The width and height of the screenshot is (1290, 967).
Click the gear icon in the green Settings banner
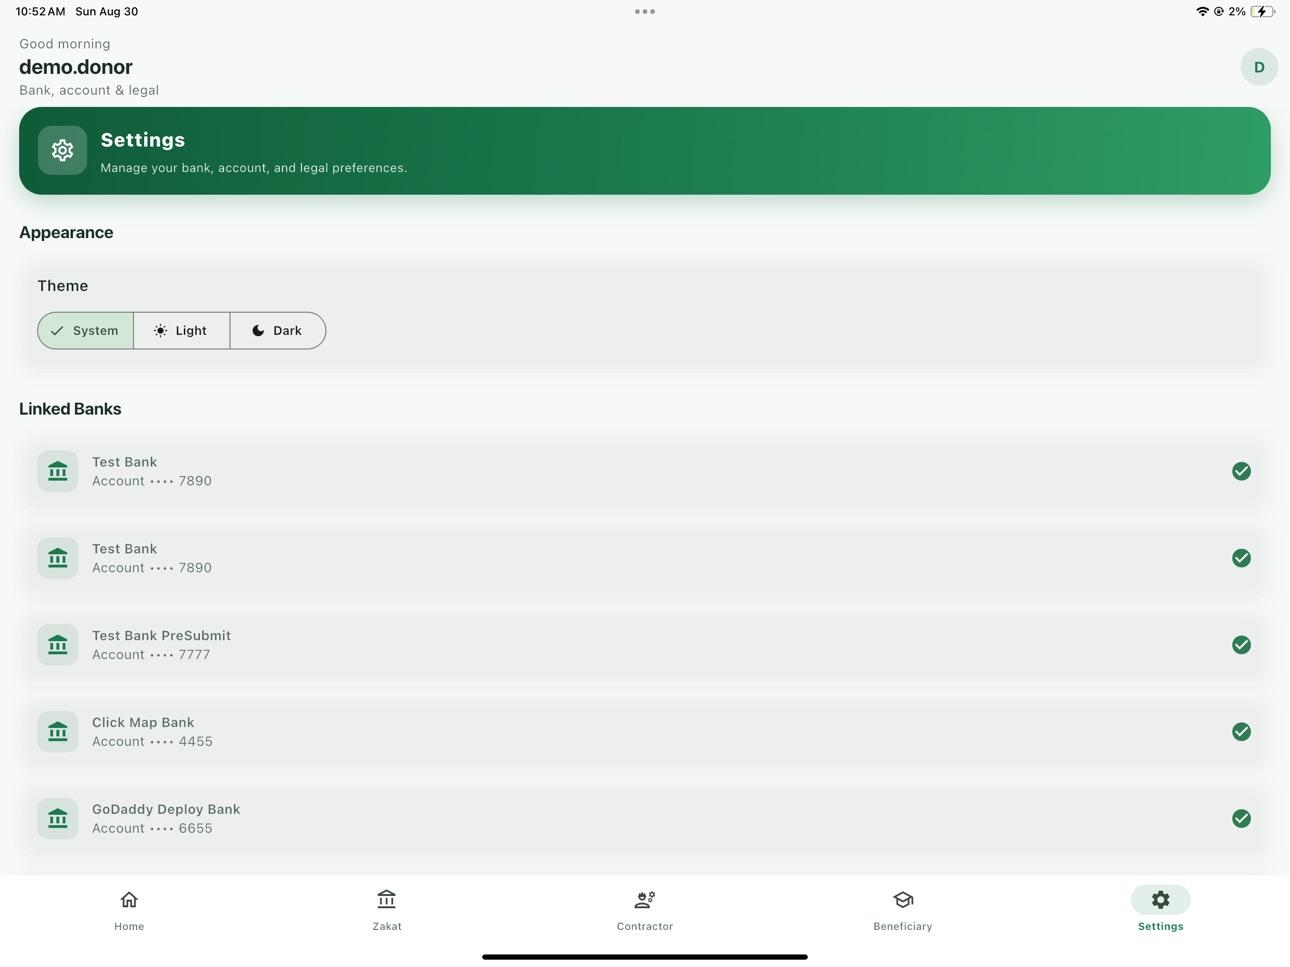click(x=62, y=150)
